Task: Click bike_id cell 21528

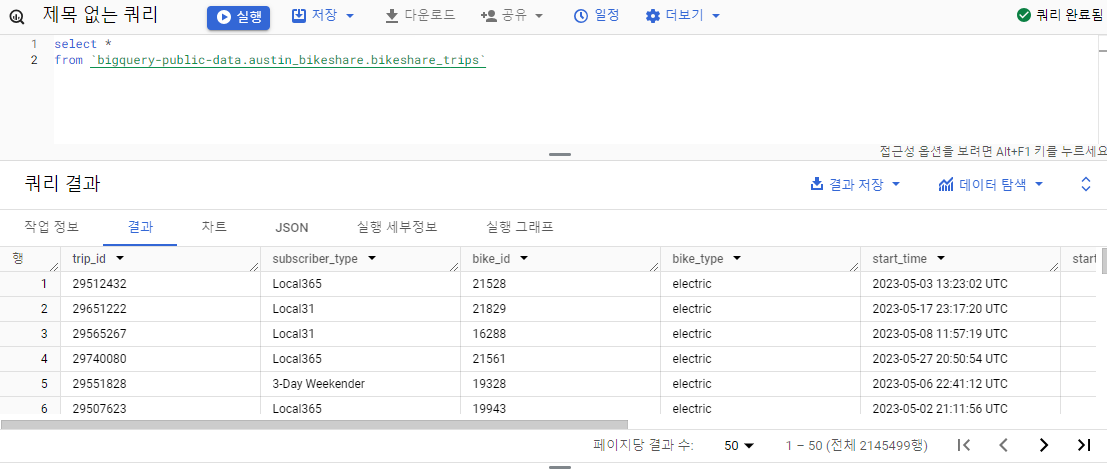Action: click(x=489, y=284)
